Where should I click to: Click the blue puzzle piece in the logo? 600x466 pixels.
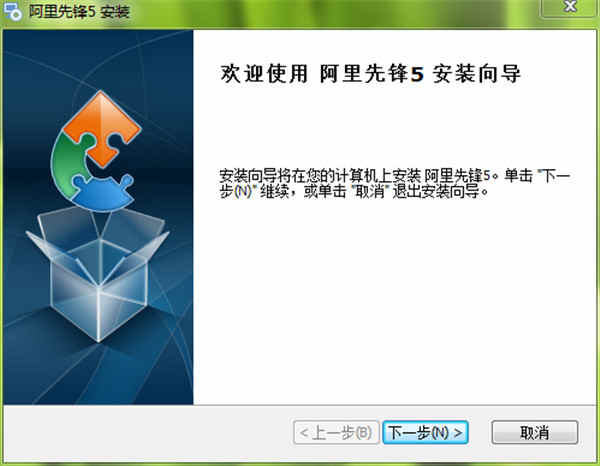(x=103, y=192)
